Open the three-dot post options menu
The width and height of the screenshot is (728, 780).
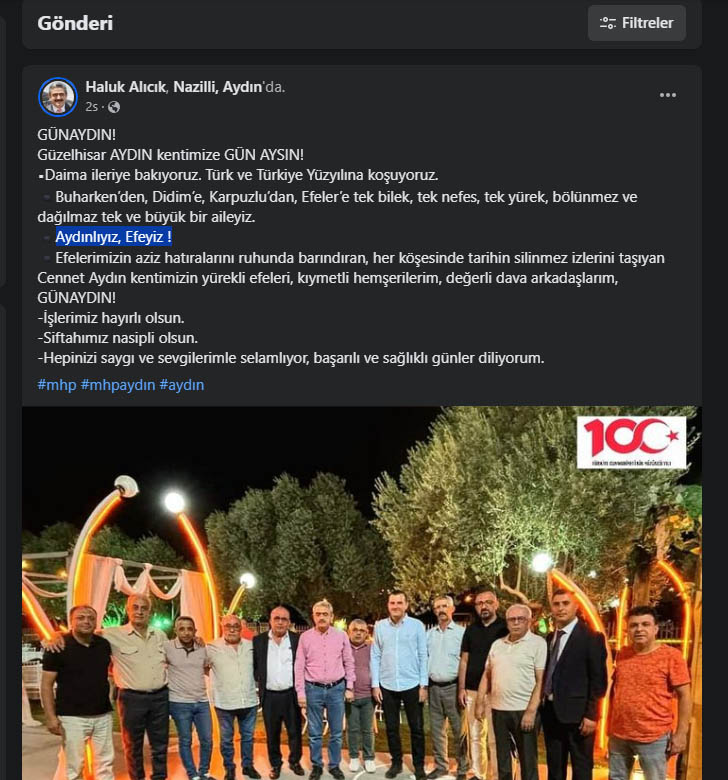(667, 95)
